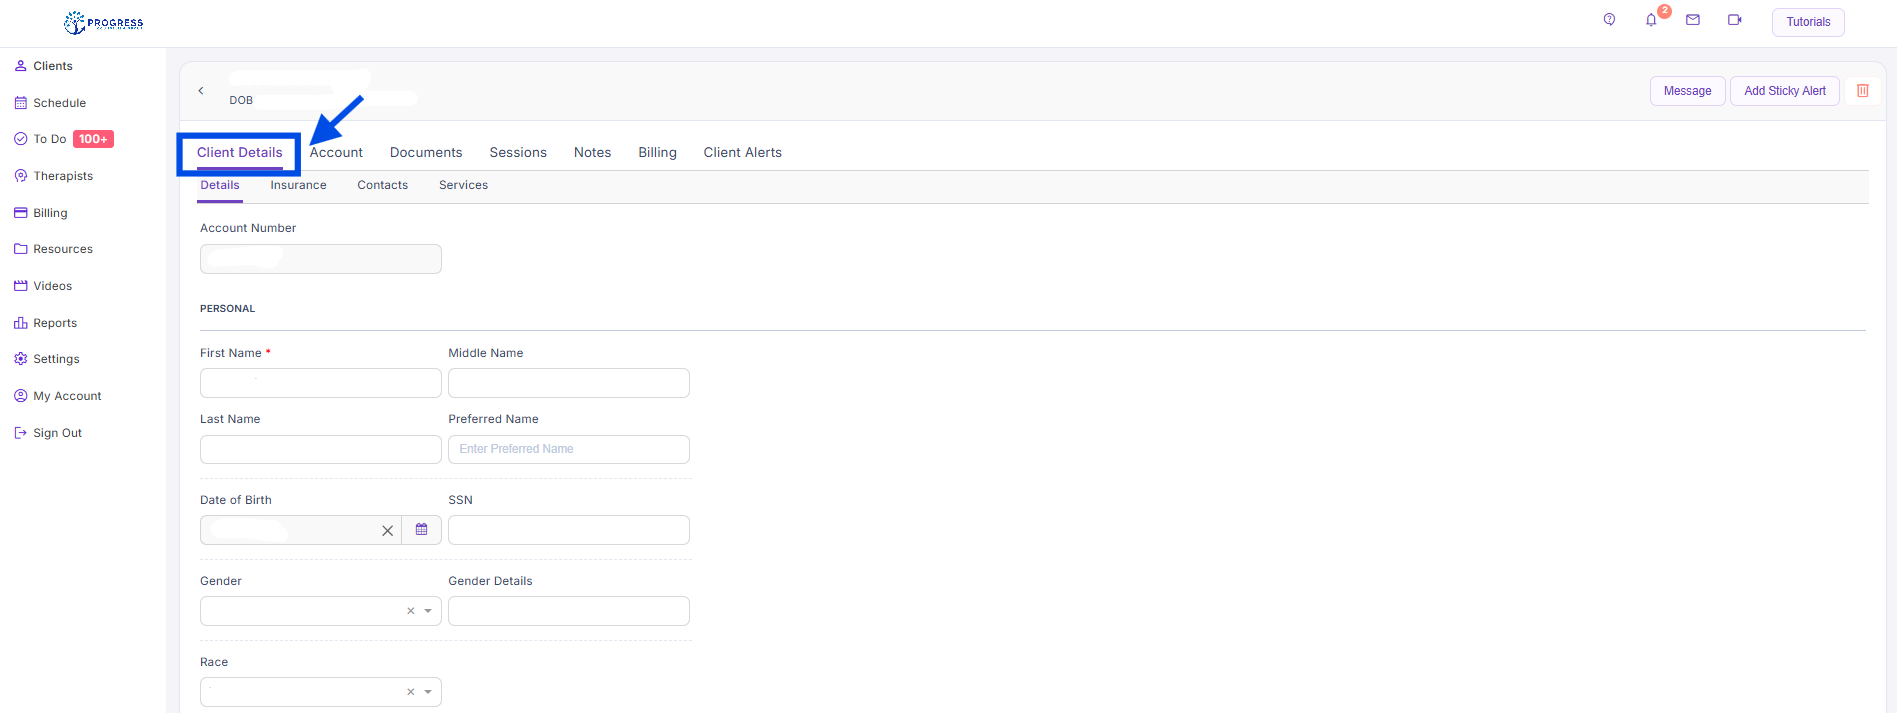Open the mail envelope icon in header
Image resolution: width=1897 pixels, height=713 pixels.
[x=1693, y=20]
